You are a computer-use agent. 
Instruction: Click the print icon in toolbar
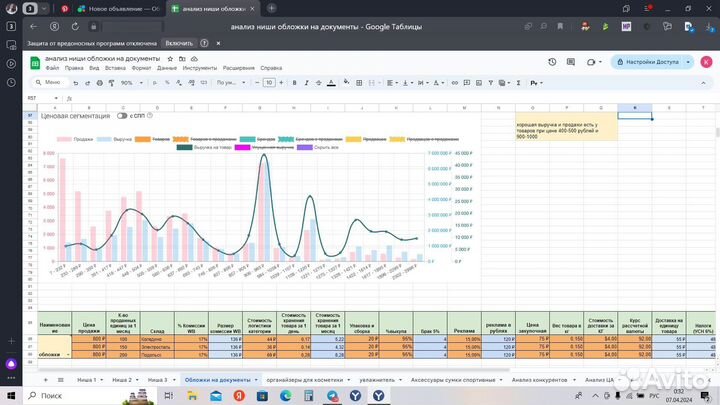(x=98, y=82)
